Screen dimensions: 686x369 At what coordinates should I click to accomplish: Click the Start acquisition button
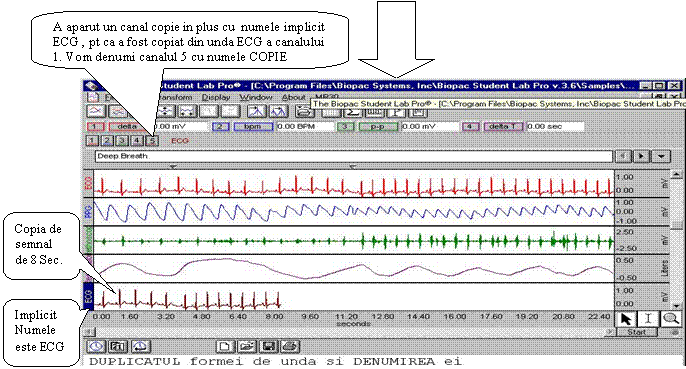[637, 332]
